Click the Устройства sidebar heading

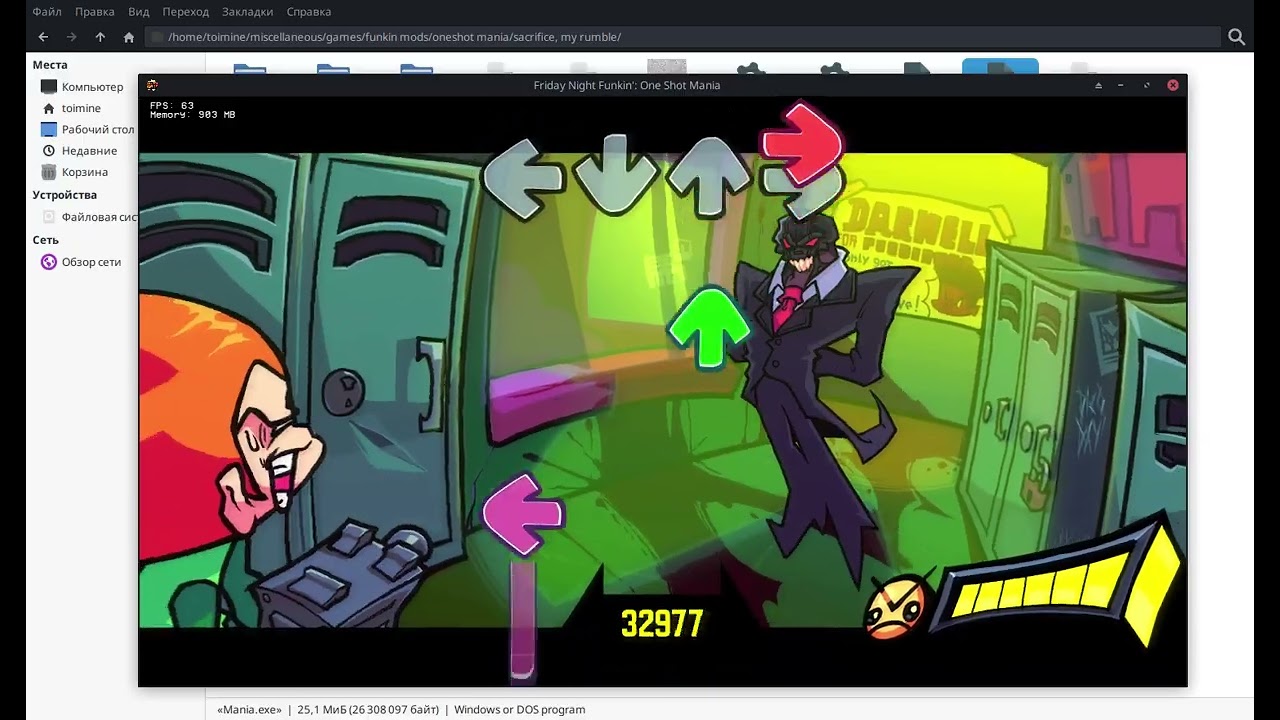click(x=64, y=195)
